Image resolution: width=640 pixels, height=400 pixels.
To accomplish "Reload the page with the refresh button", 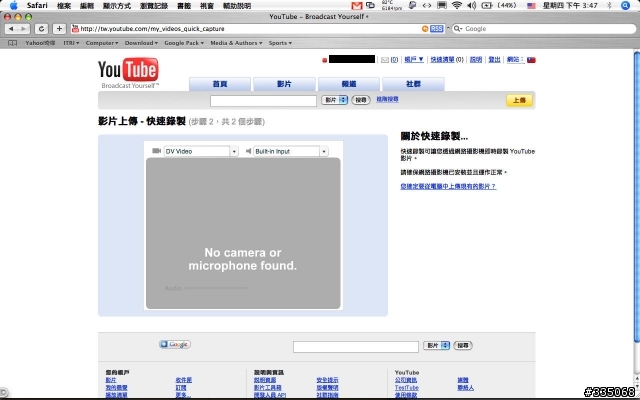I will 41,29.
